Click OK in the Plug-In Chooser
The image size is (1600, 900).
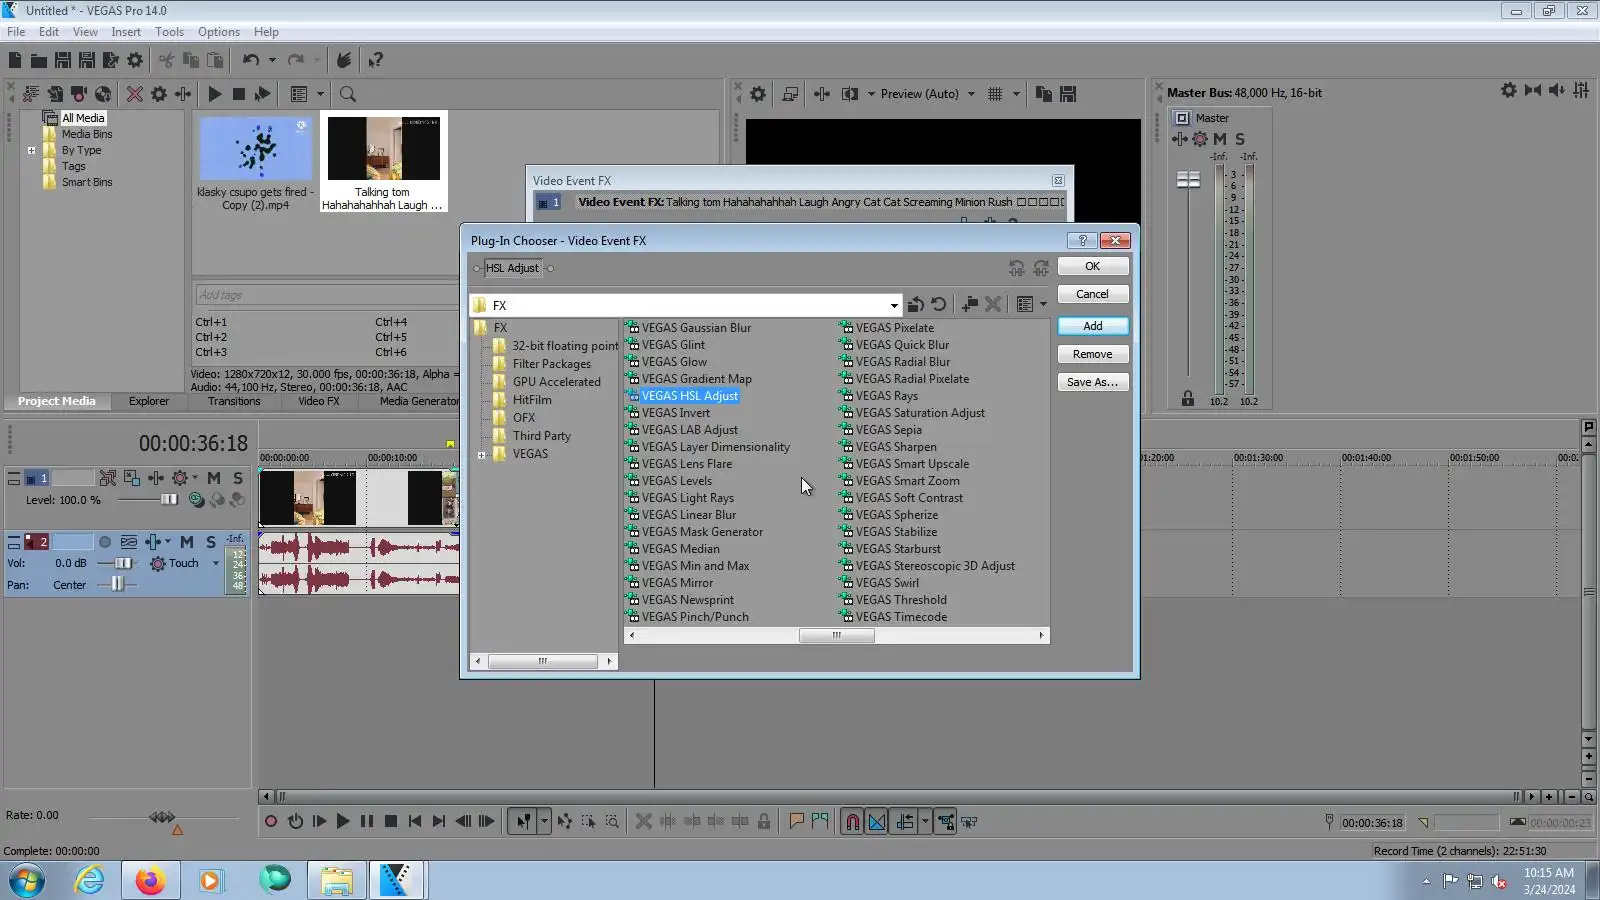coord(1093,266)
